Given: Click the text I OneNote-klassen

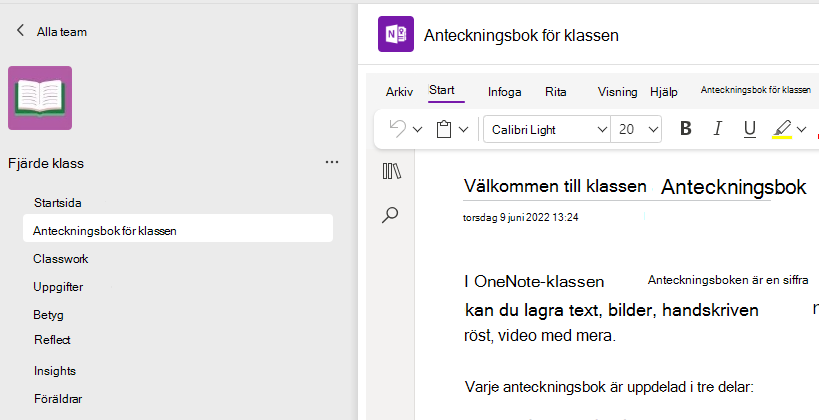Looking at the screenshot, I should pyautogui.click(x=534, y=282).
